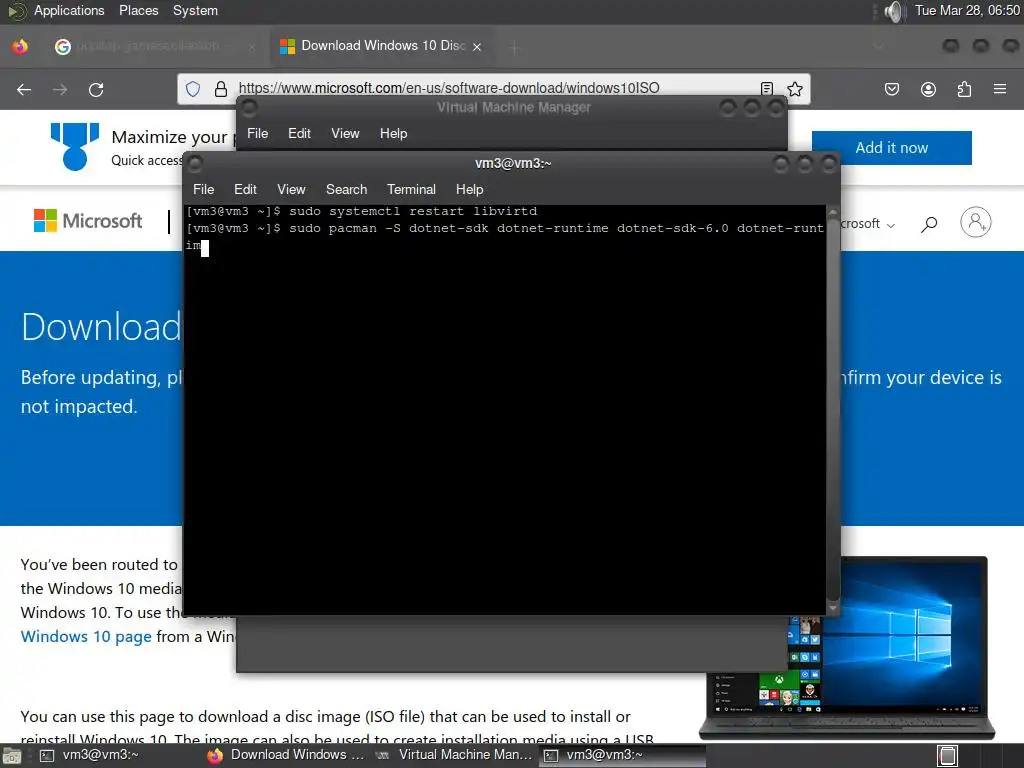Click the Firefox logo icon in the browser tab bar
Screen dimensions: 1024x768
[20, 46]
